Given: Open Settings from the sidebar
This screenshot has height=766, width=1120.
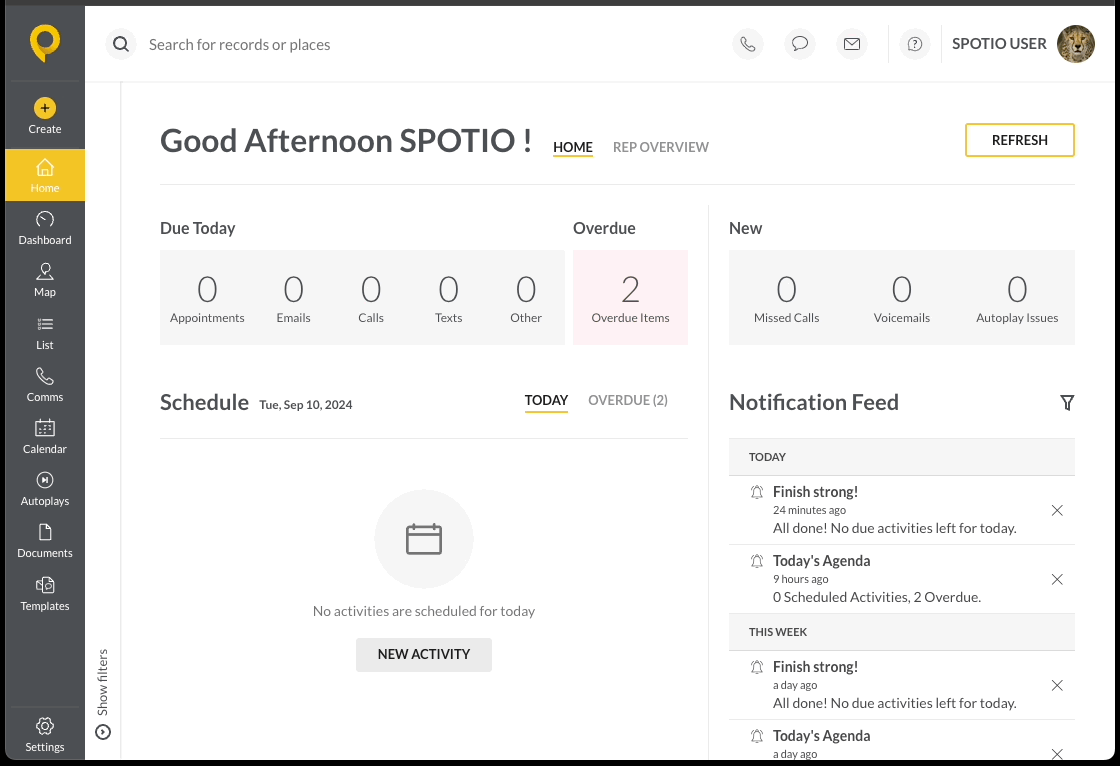Looking at the screenshot, I should (44, 735).
